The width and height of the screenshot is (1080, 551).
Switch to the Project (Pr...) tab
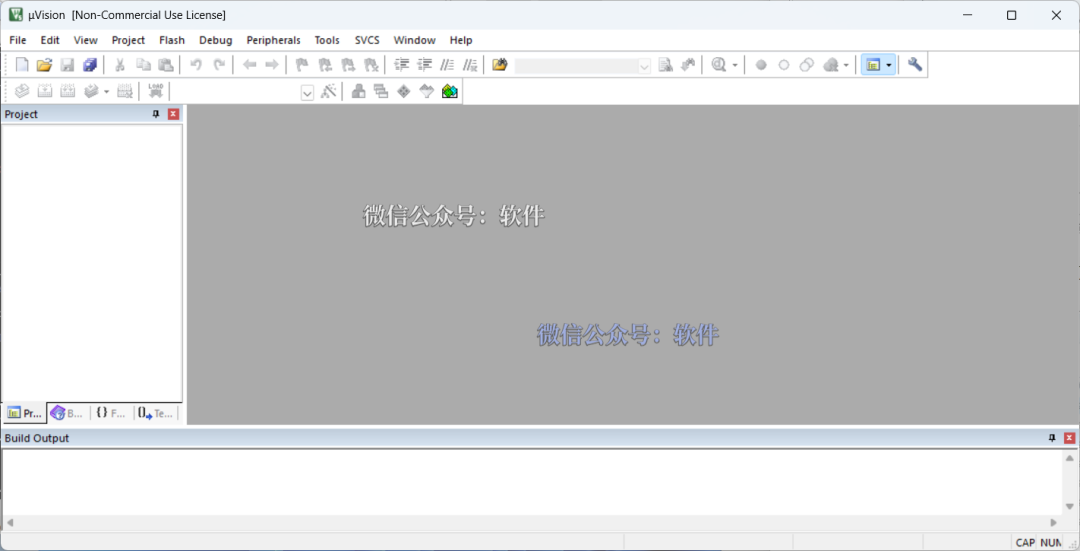click(x=25, y=413)
